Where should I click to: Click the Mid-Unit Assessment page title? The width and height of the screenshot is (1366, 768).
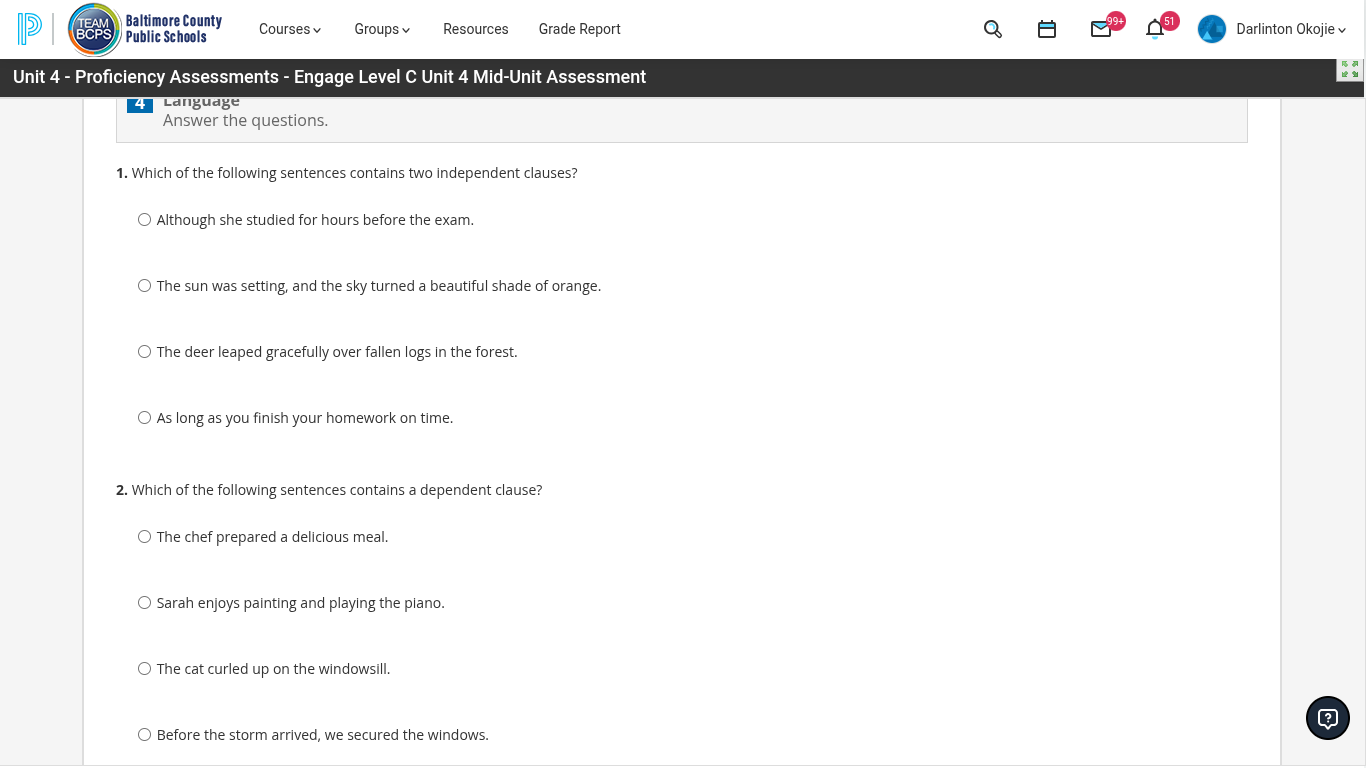(x=330, y=77)
